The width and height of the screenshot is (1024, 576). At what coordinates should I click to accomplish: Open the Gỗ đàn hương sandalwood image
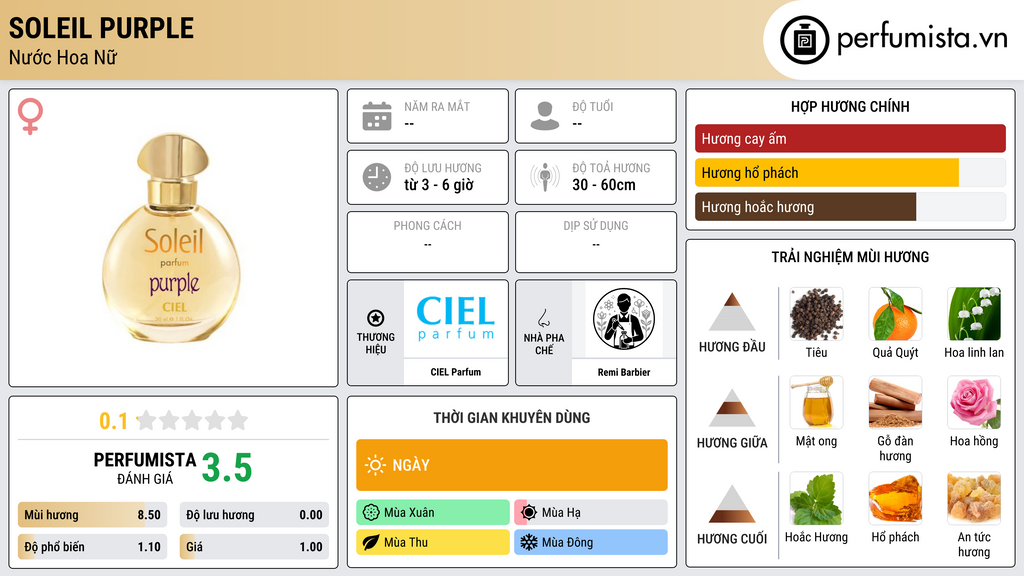coord(895,402)
